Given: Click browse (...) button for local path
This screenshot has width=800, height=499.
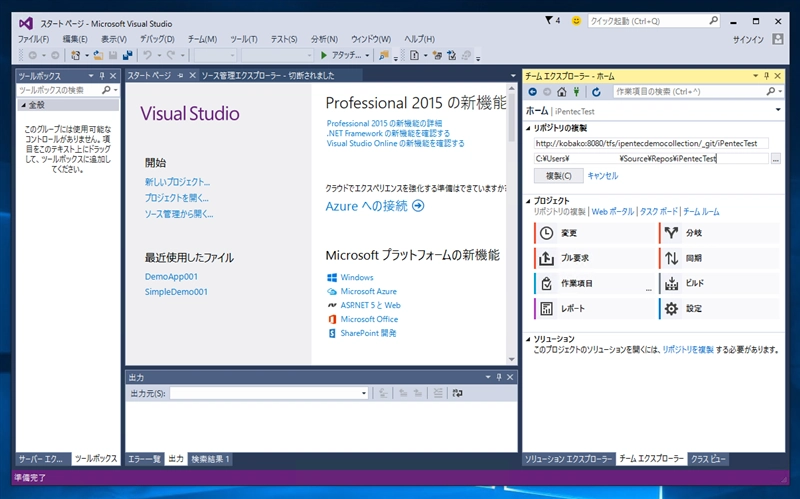Looking at the screenshot, I should [x=776, y=159].
